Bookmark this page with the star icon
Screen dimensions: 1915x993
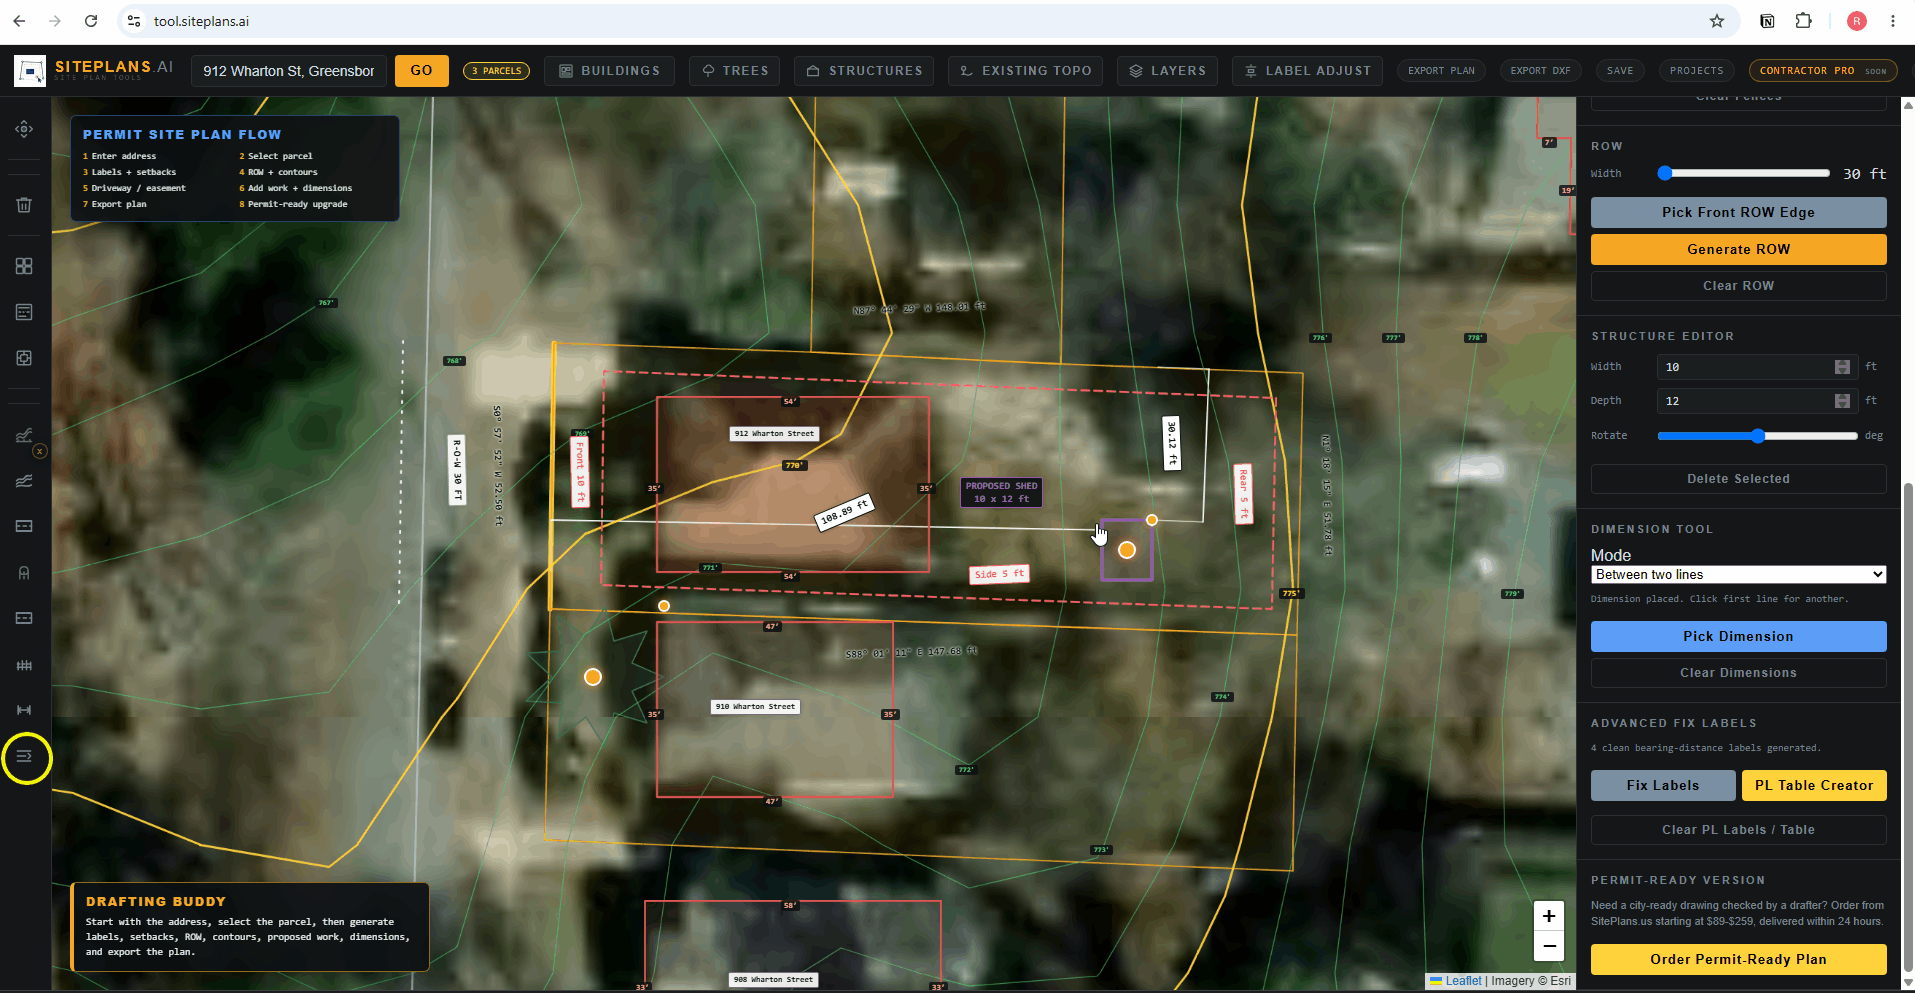coord(1717,21)
